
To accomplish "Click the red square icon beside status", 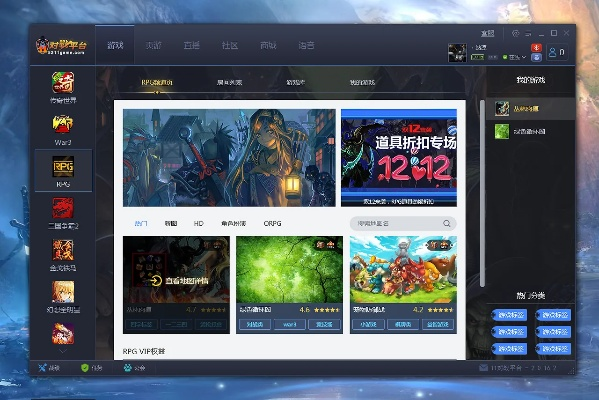I will pyautogui.click(x=536, y=48).
